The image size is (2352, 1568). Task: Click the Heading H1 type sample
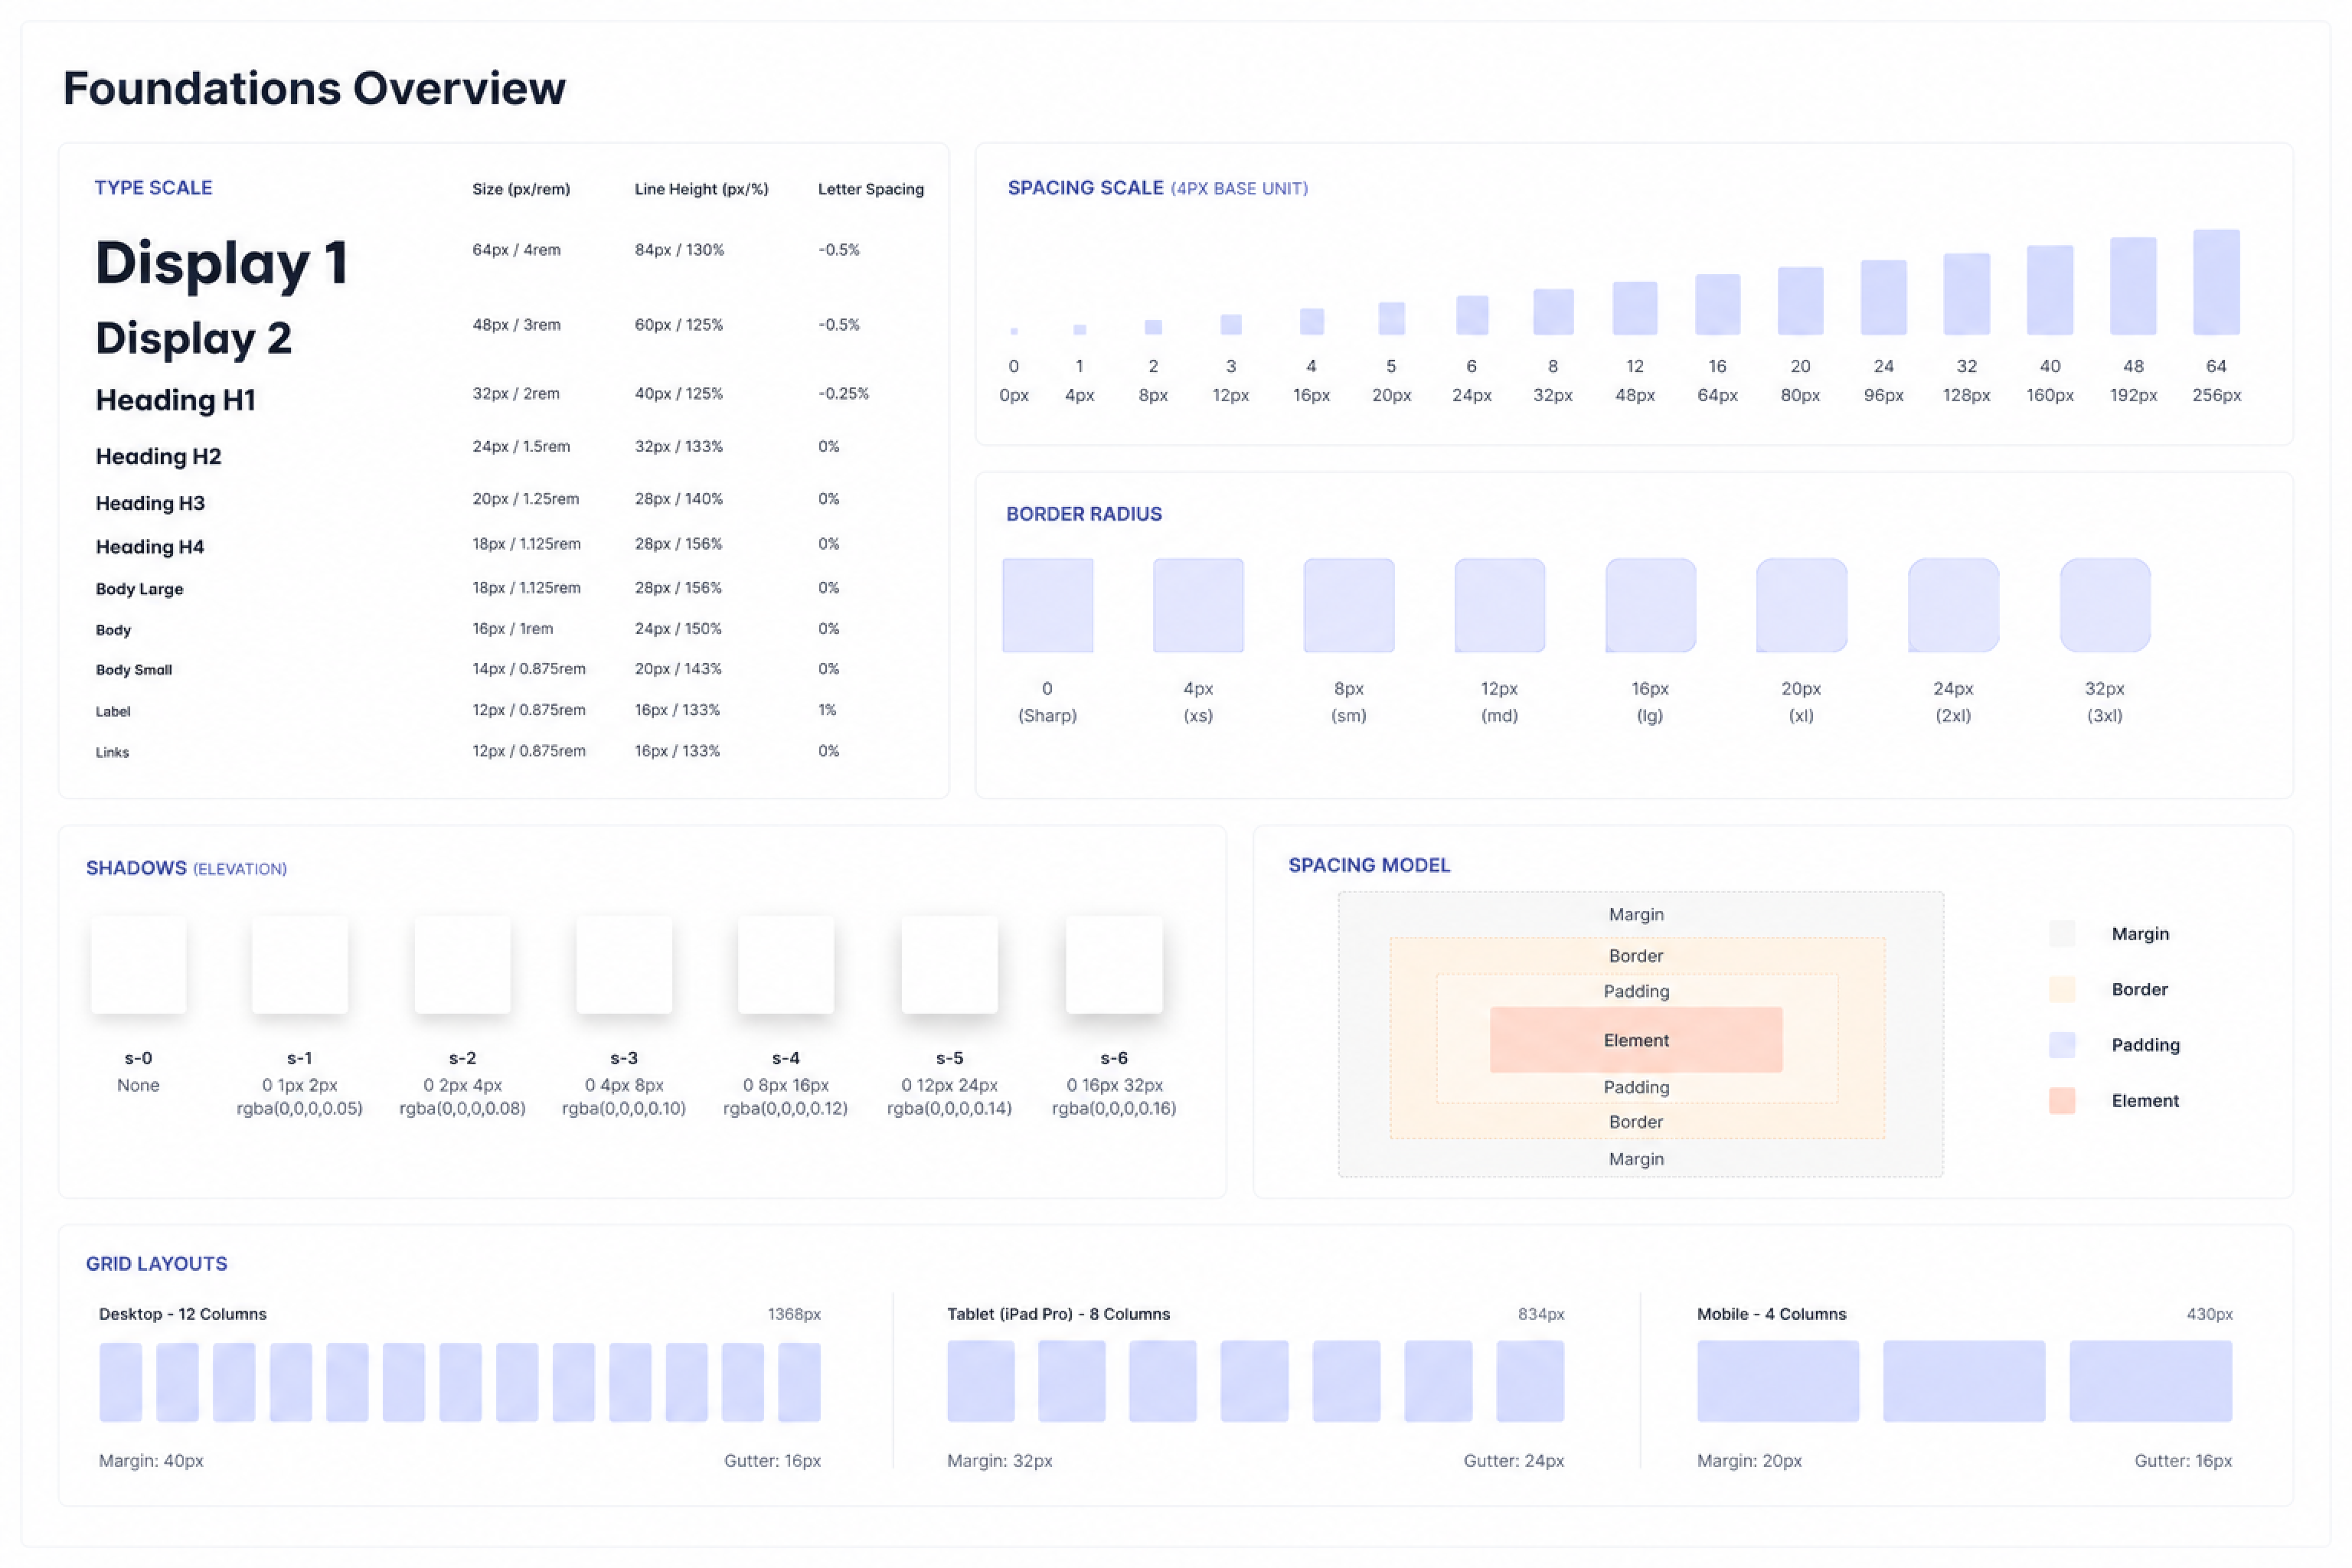click(176, 400)
